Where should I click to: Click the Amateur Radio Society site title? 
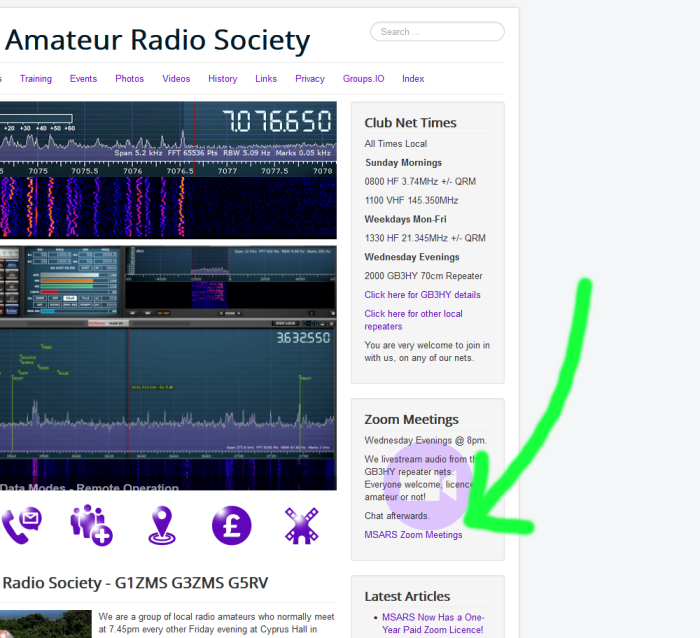tap(157, 41)
